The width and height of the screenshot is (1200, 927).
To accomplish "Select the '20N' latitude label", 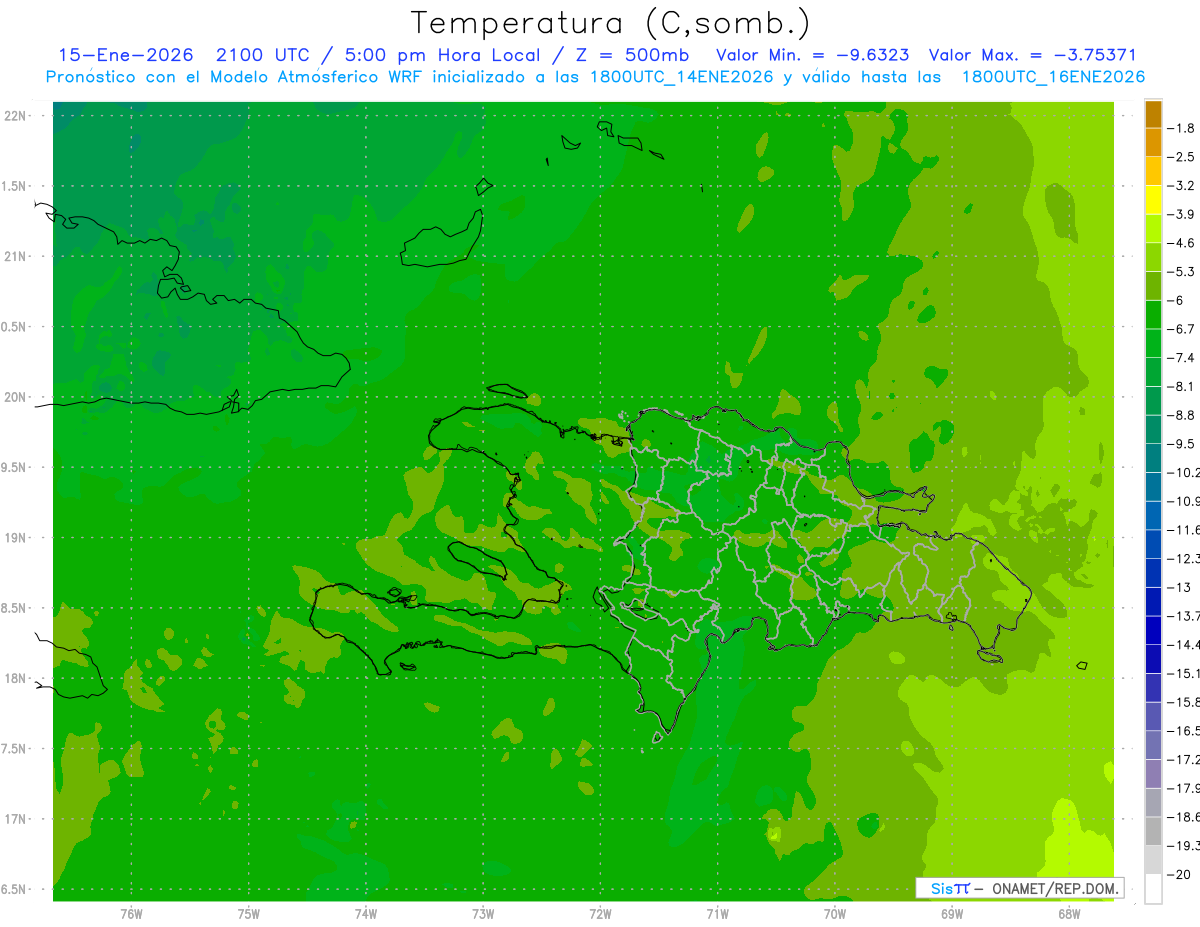I will [15, 397].
